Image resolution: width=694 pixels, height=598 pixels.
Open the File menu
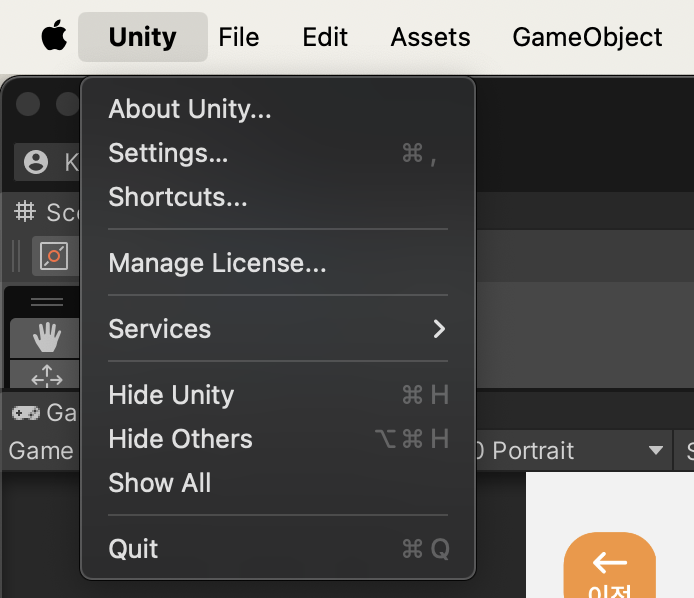tap(239, 37)
